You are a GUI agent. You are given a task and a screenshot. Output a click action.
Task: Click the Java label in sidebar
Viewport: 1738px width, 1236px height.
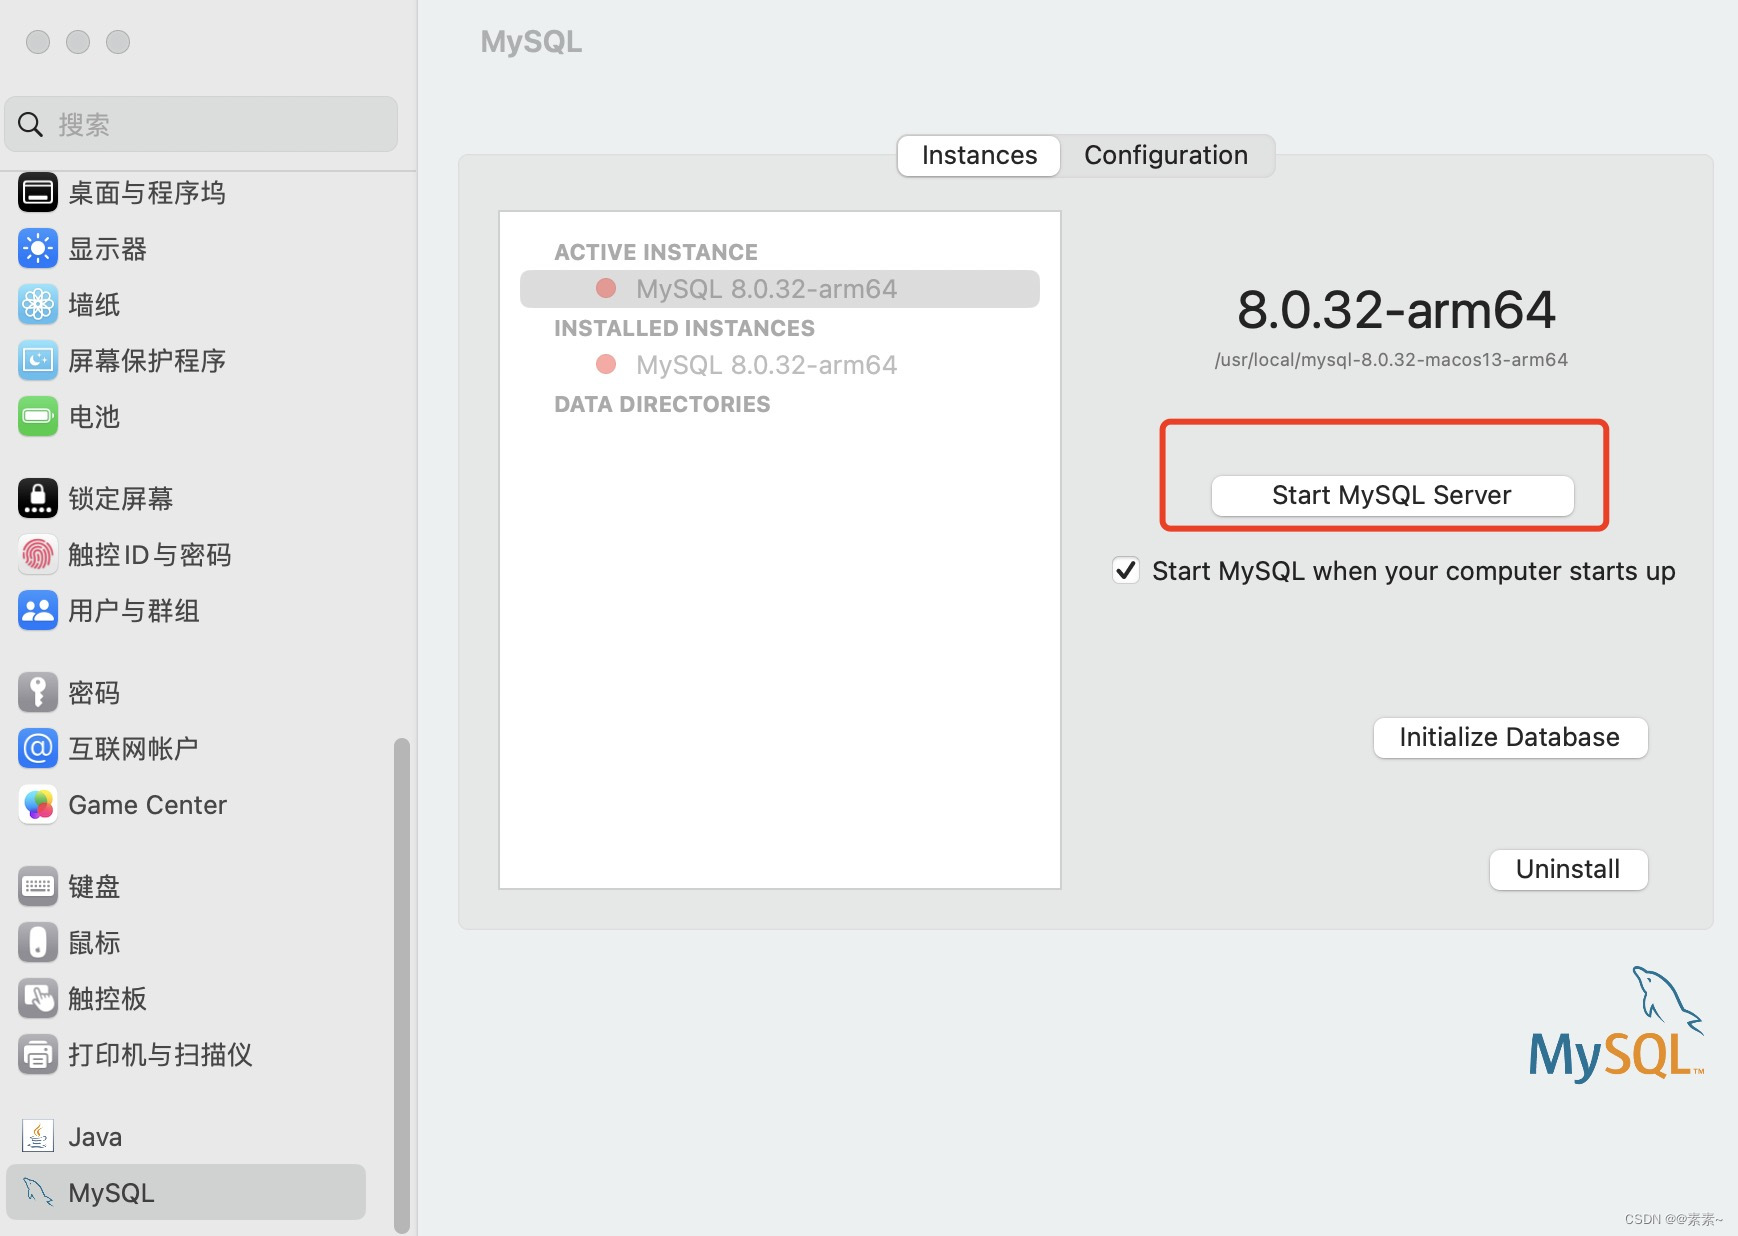pyautogui.click(x=95, y=1137)
